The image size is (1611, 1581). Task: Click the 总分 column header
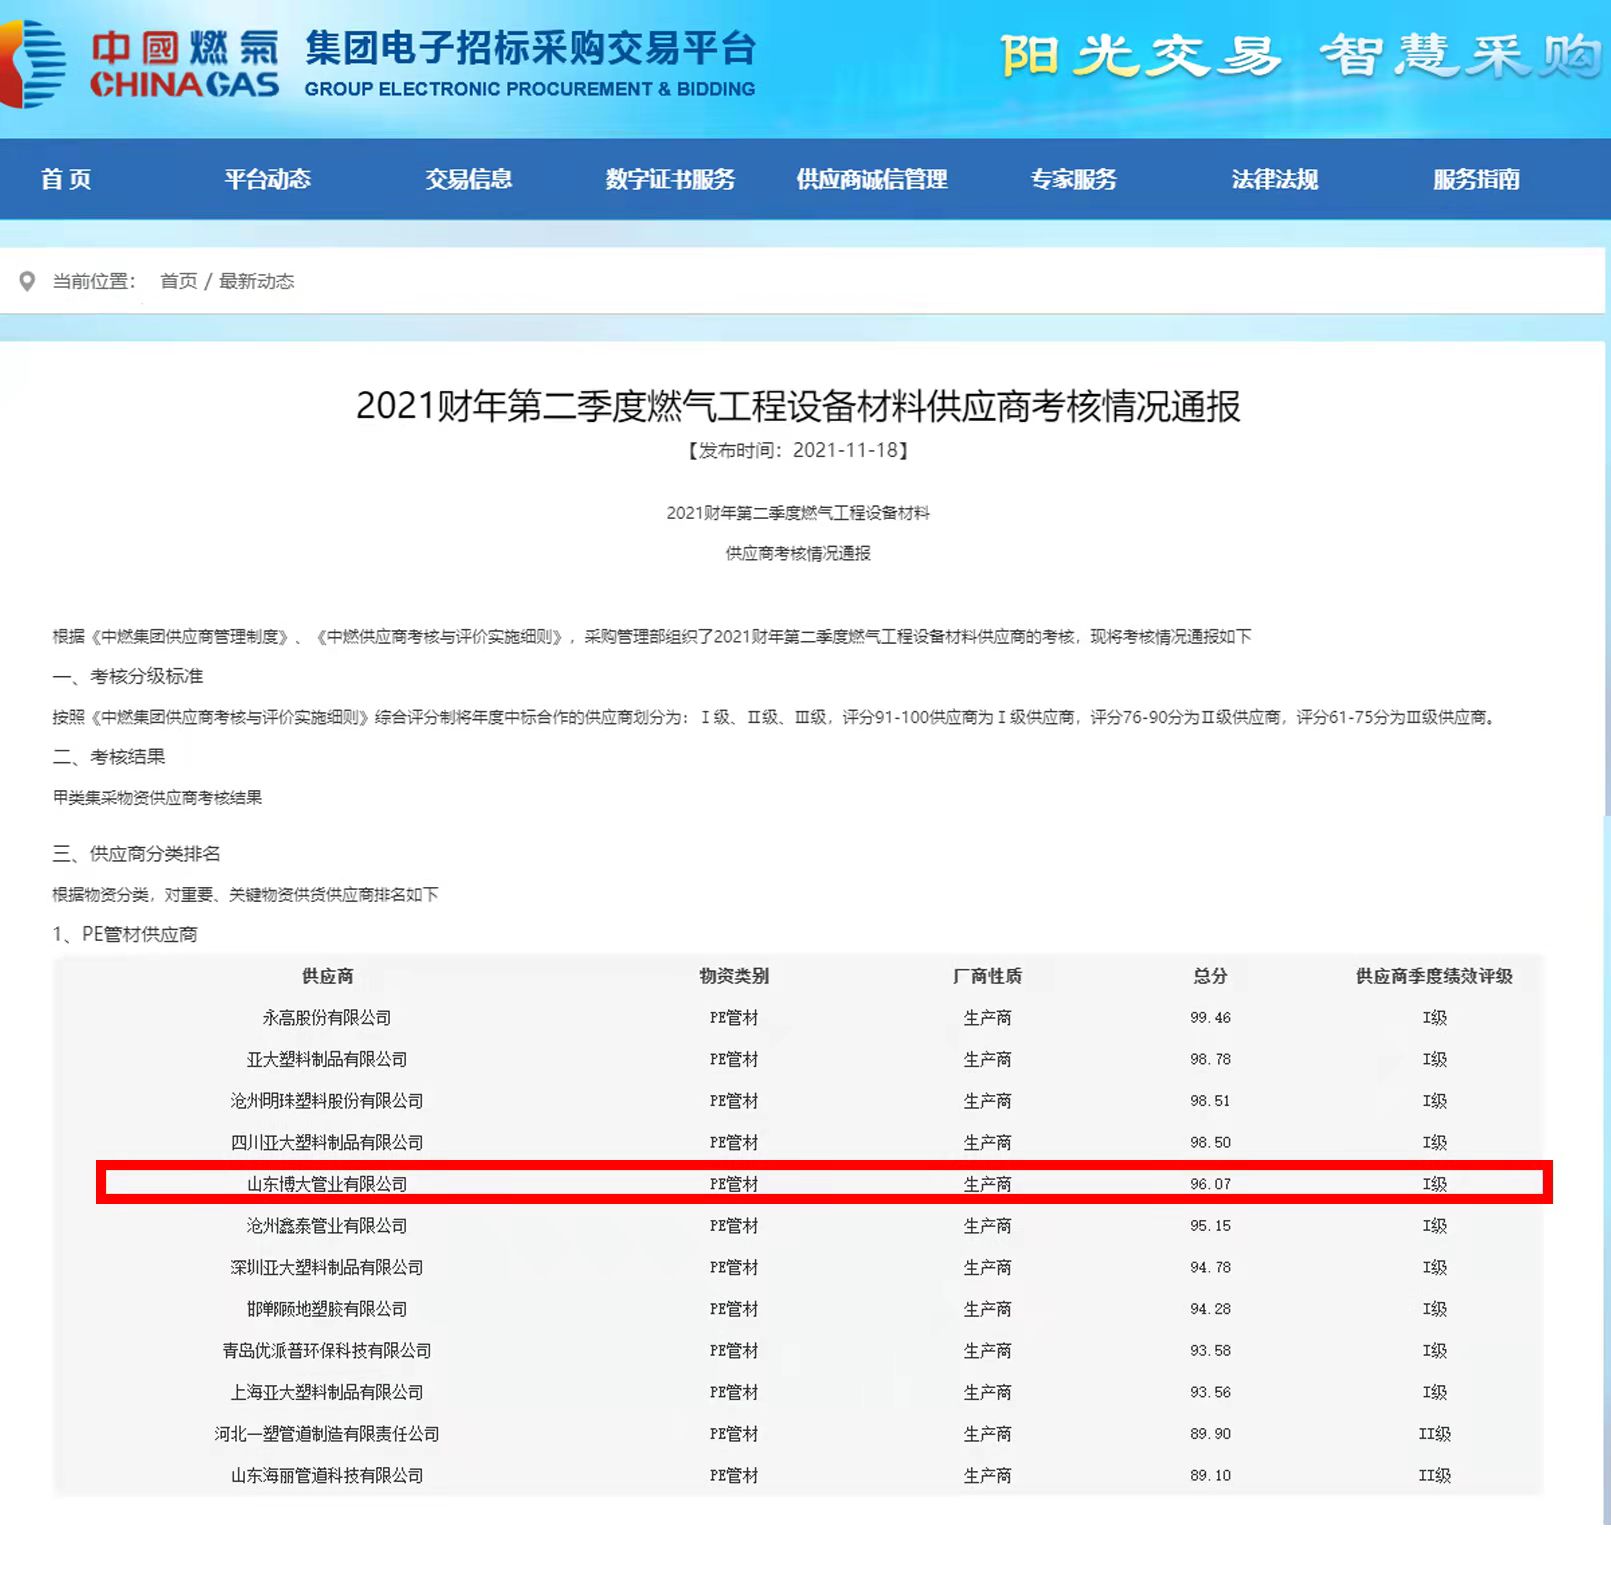[1210, 976]
